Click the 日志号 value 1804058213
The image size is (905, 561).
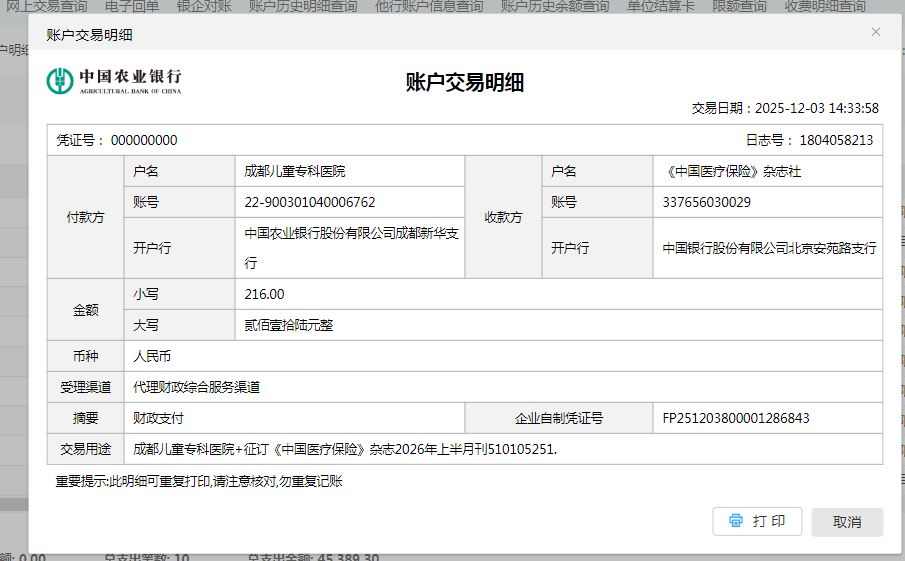836,140
